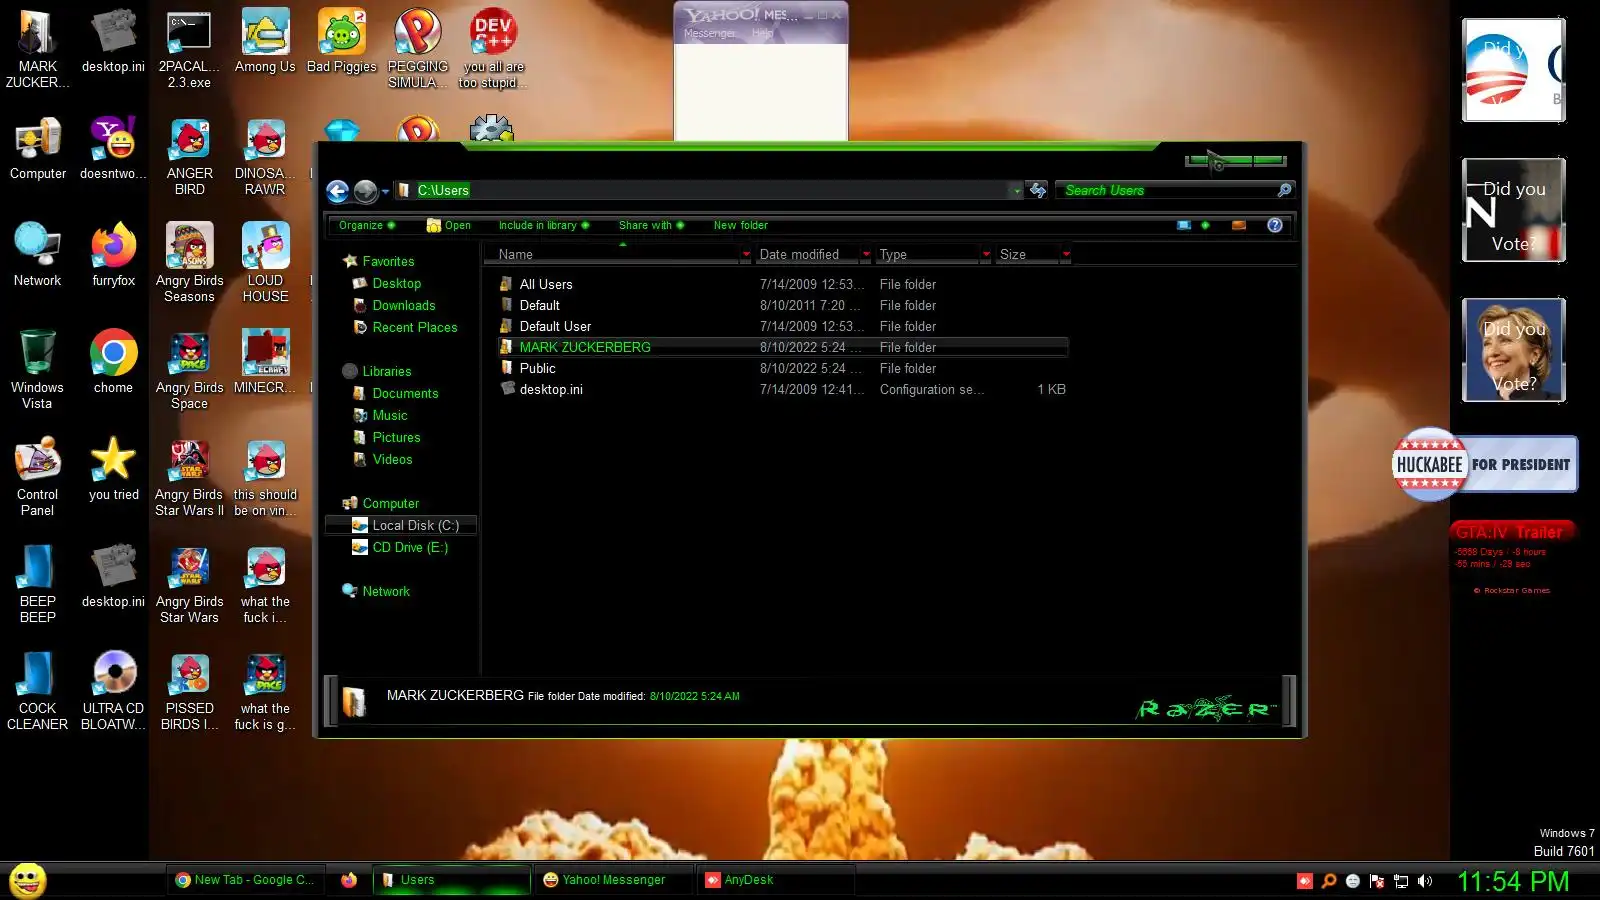Toggle the Explorer preview pane button
Viewport: 1600px width, 900px height.
[1239, 225]
